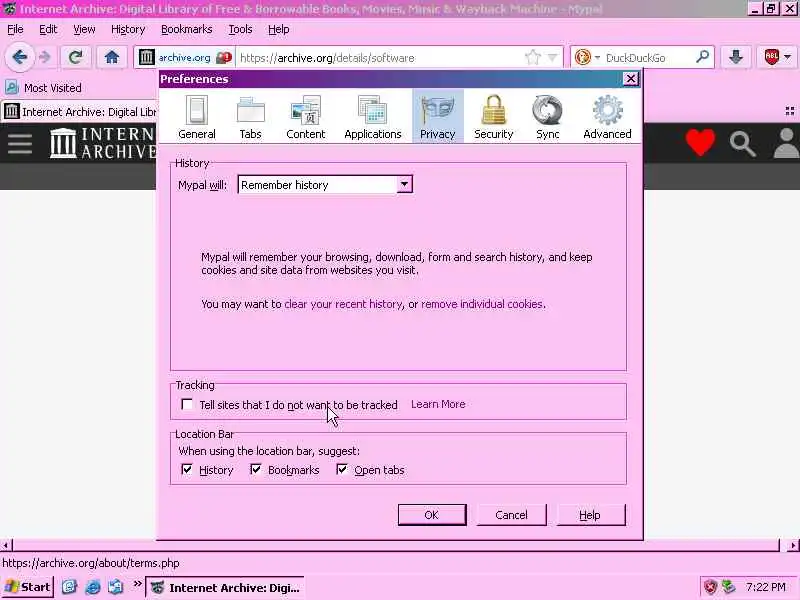Enable Tell sites not to track checkbox
This screenshot has height=600, width=800.
tap(187, 405)
